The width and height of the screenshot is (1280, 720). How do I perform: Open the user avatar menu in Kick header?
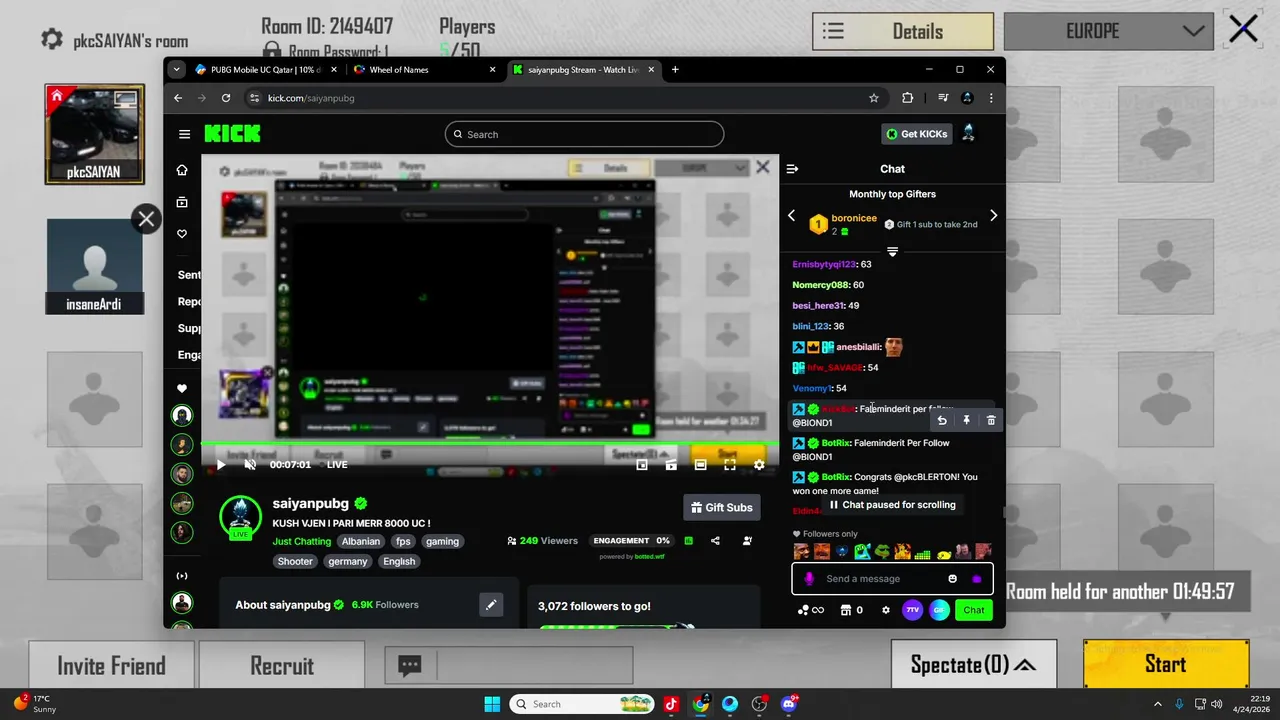pos(968,134)
